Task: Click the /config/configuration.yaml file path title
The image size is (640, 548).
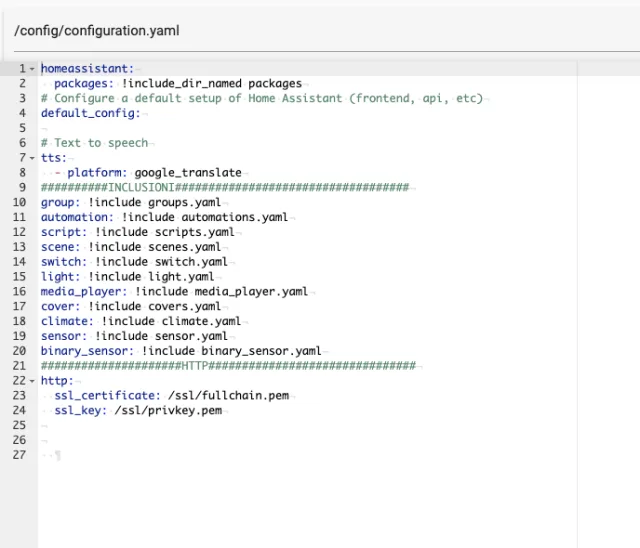Action: (x=97, y=31)
